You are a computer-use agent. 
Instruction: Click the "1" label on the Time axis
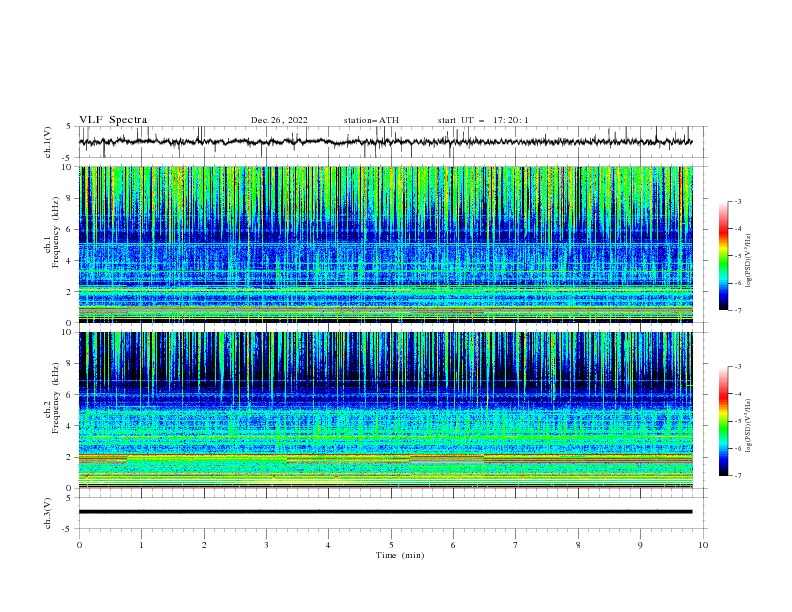coord(141,545)
